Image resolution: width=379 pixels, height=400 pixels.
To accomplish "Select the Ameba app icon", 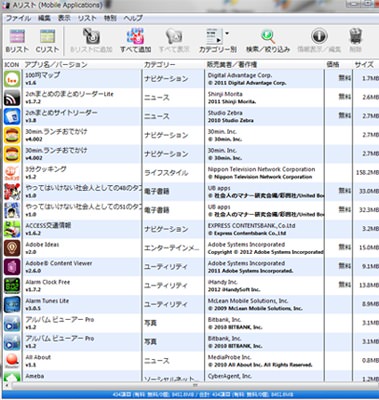I will pyautogui.click(x=12, y=377).
